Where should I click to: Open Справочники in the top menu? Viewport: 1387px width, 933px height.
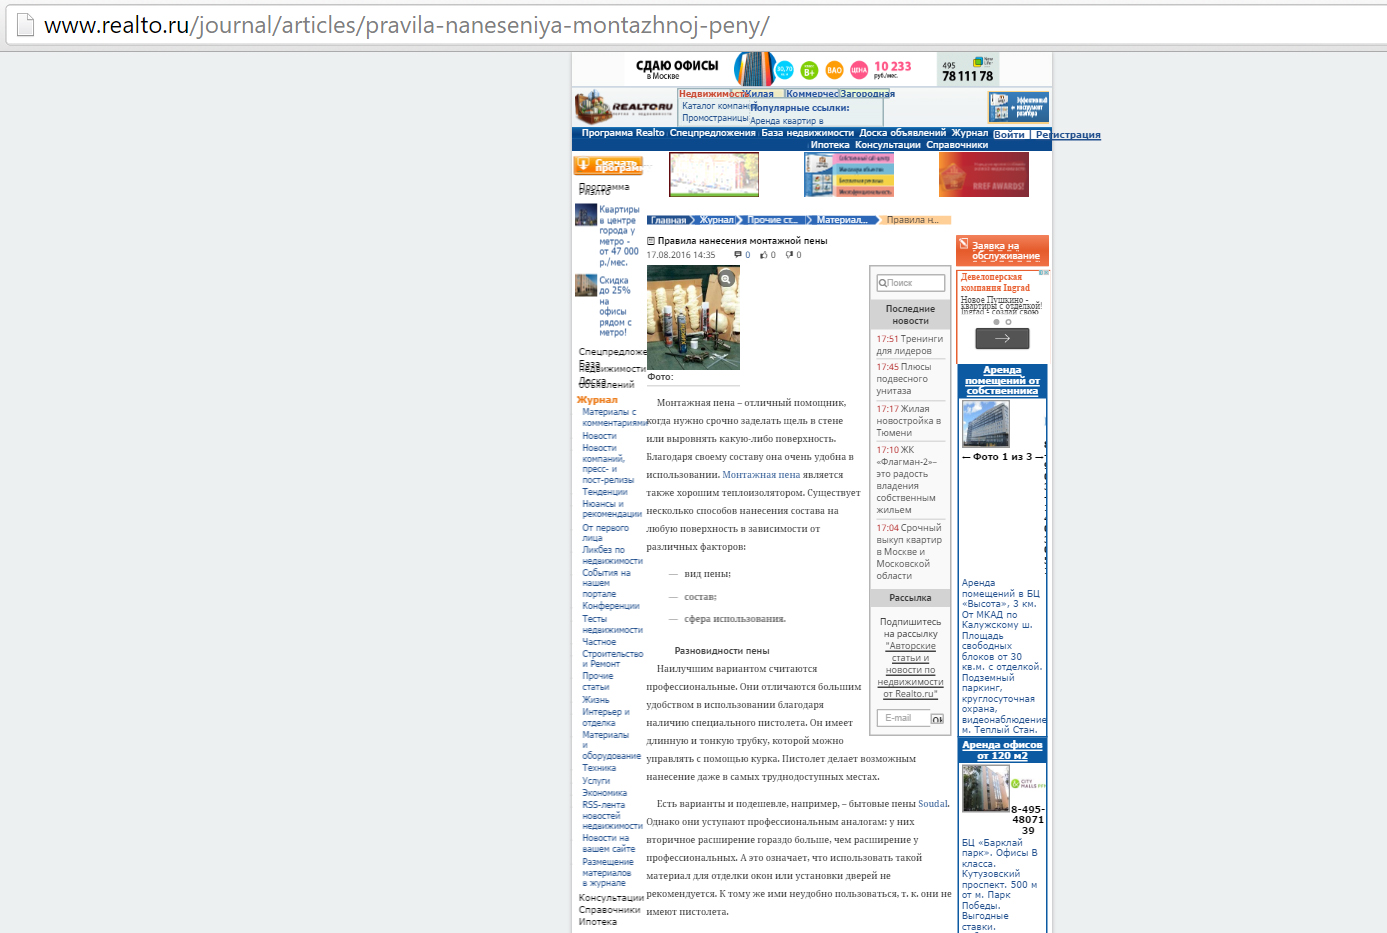coord(957,145)
